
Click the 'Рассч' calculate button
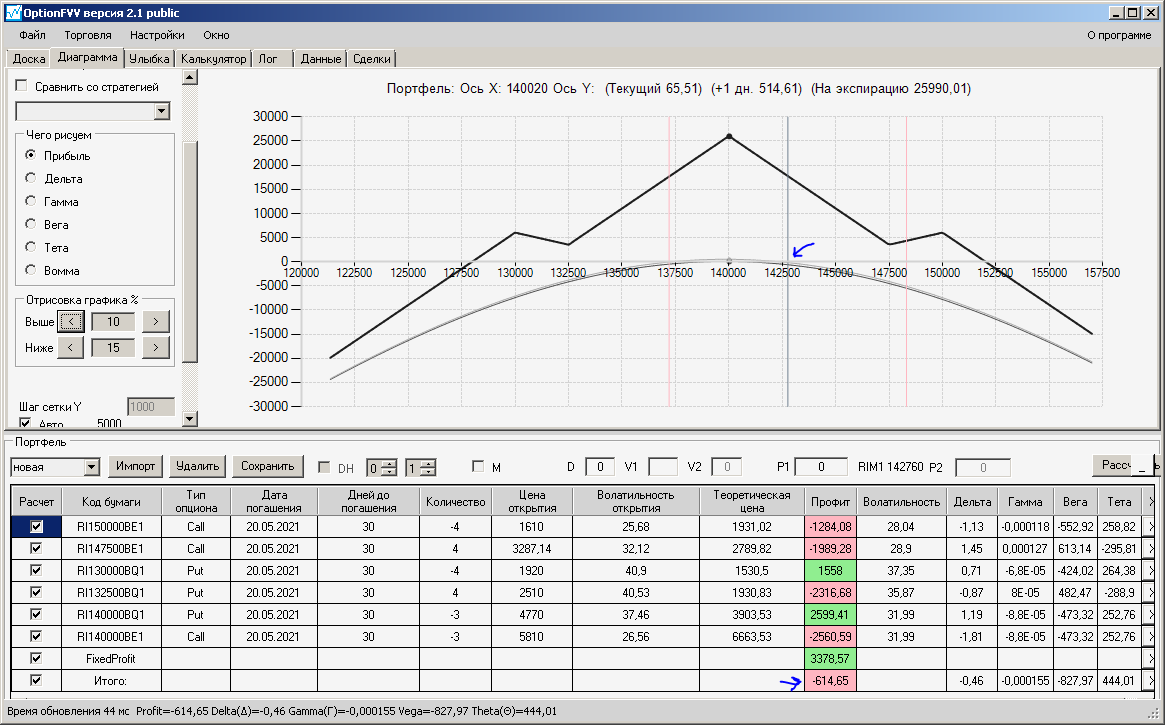(x=1112, y=465)
